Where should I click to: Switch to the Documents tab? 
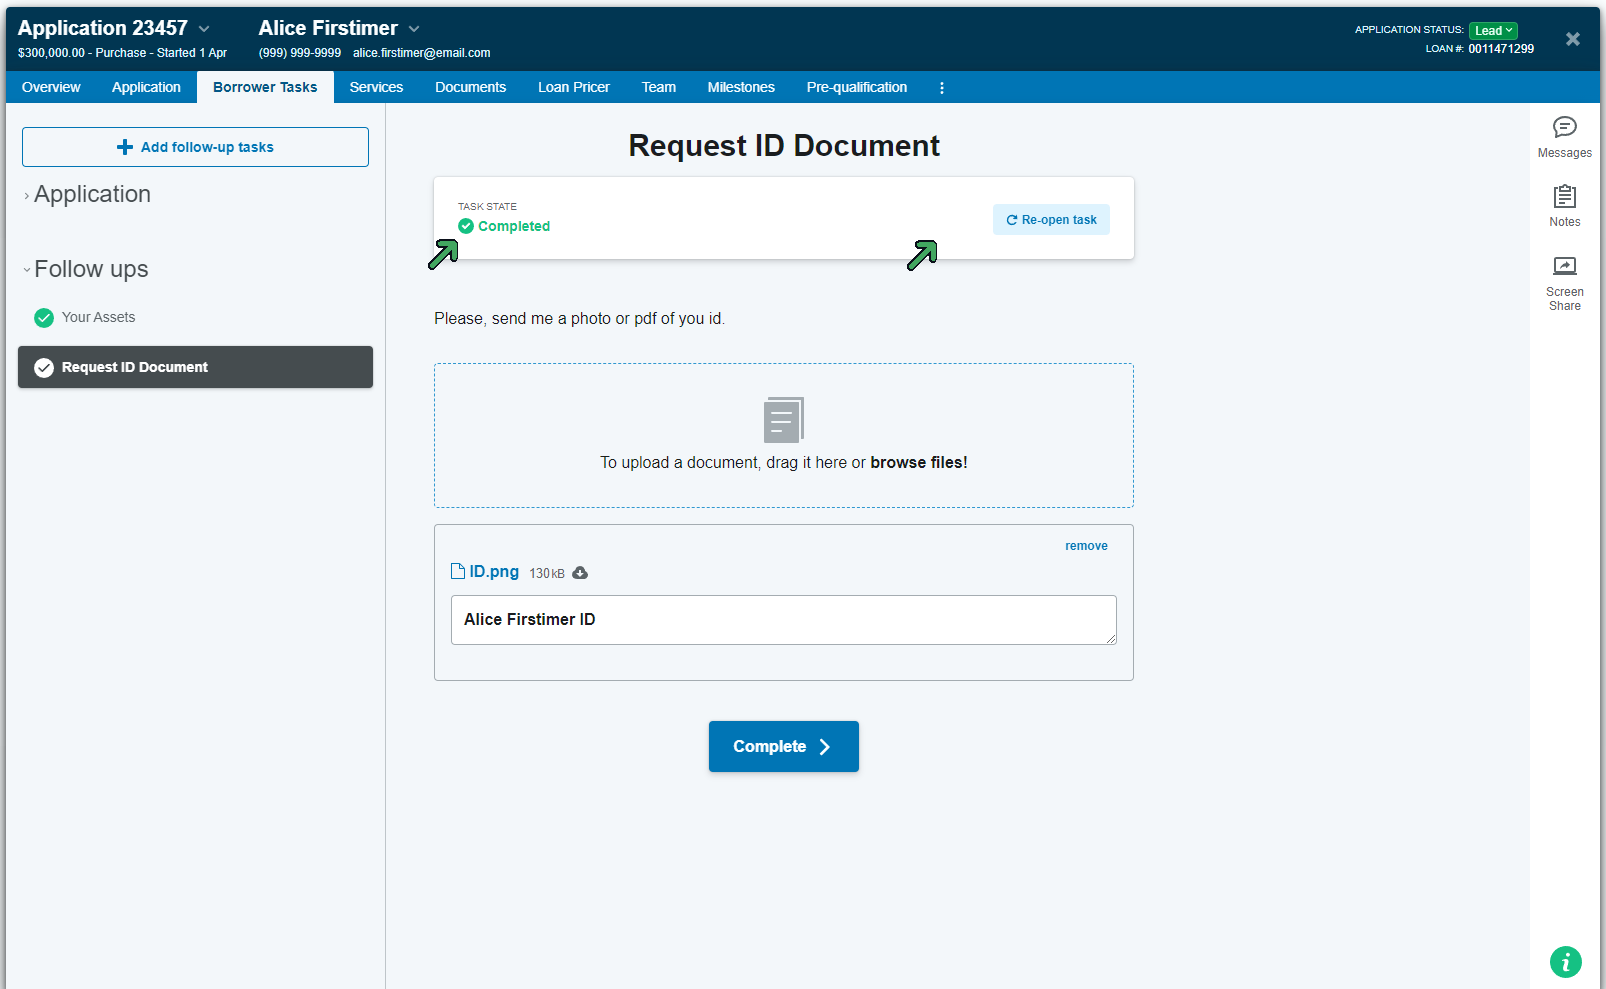pos(470,88)
